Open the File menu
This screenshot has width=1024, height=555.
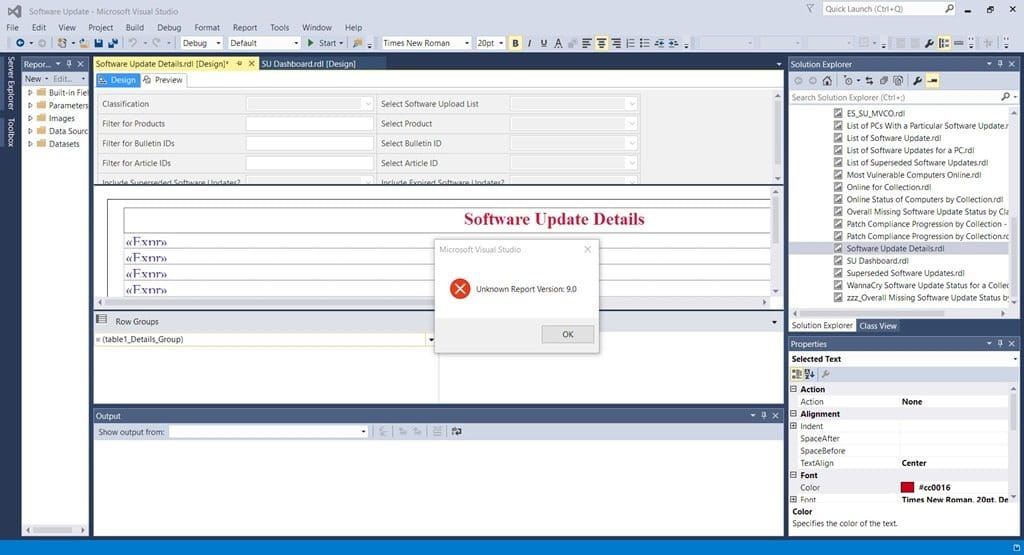tap(12, 27)
